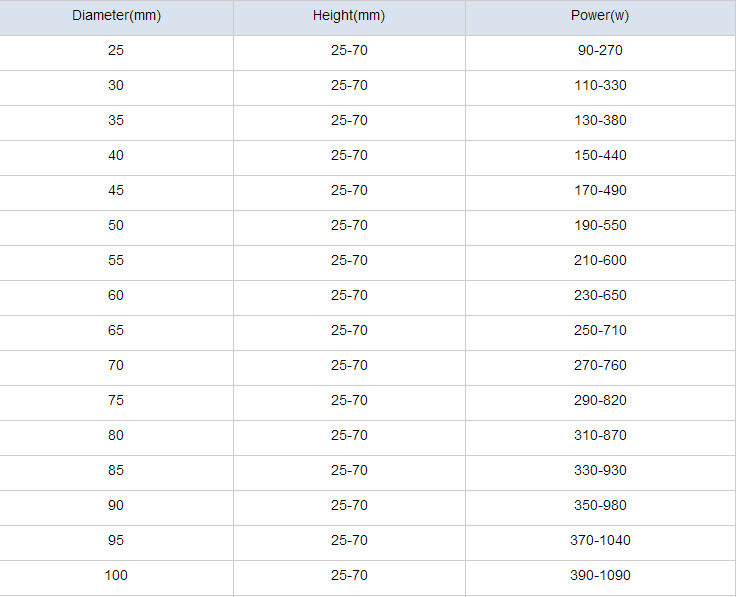This screenshot has width=736, height=597.
Task: Select diameter value 35
Action: click(116, 120)
